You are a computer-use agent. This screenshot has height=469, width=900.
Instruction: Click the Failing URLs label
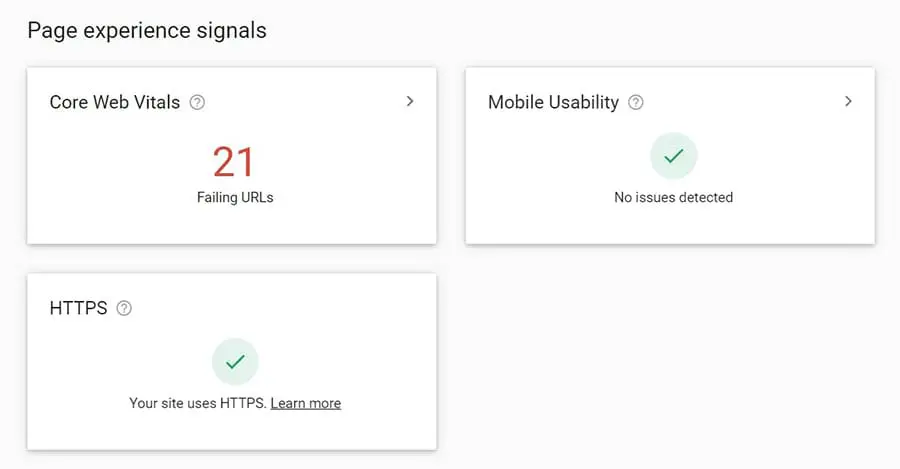tap(235, 197)
